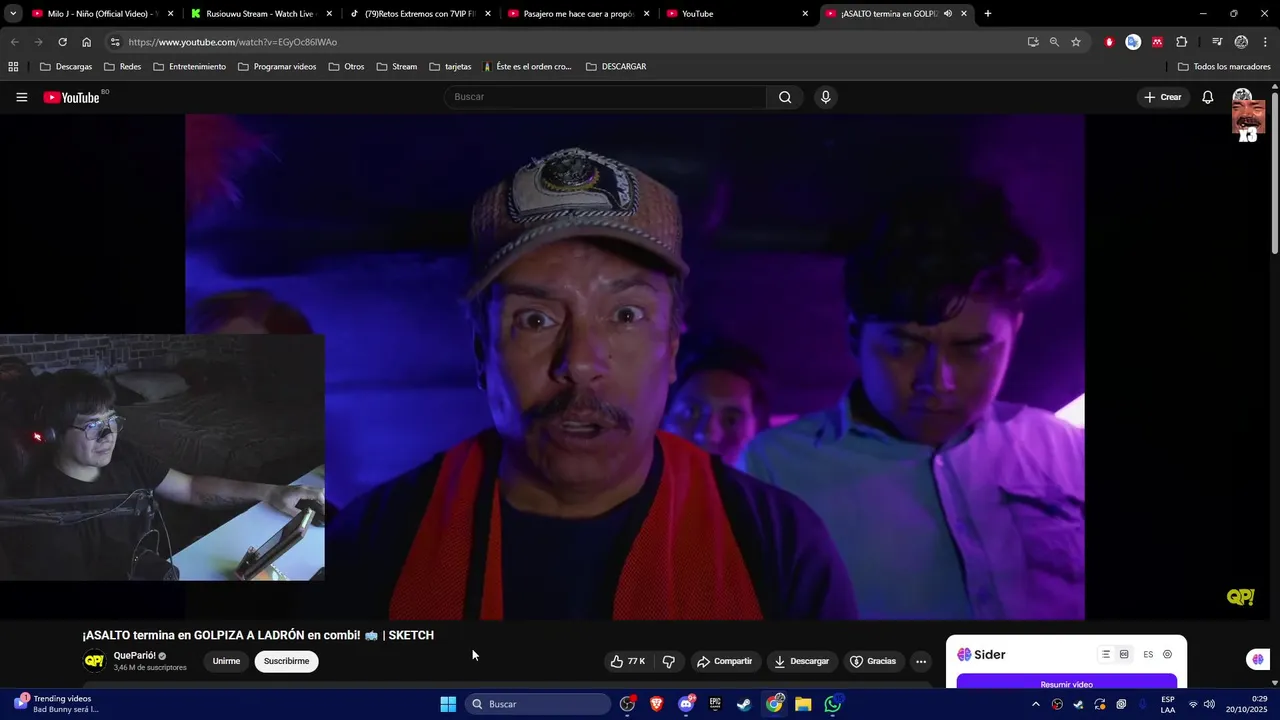
Task: Open the Google Translate extension icon
Action: (x=1133, y=42)
